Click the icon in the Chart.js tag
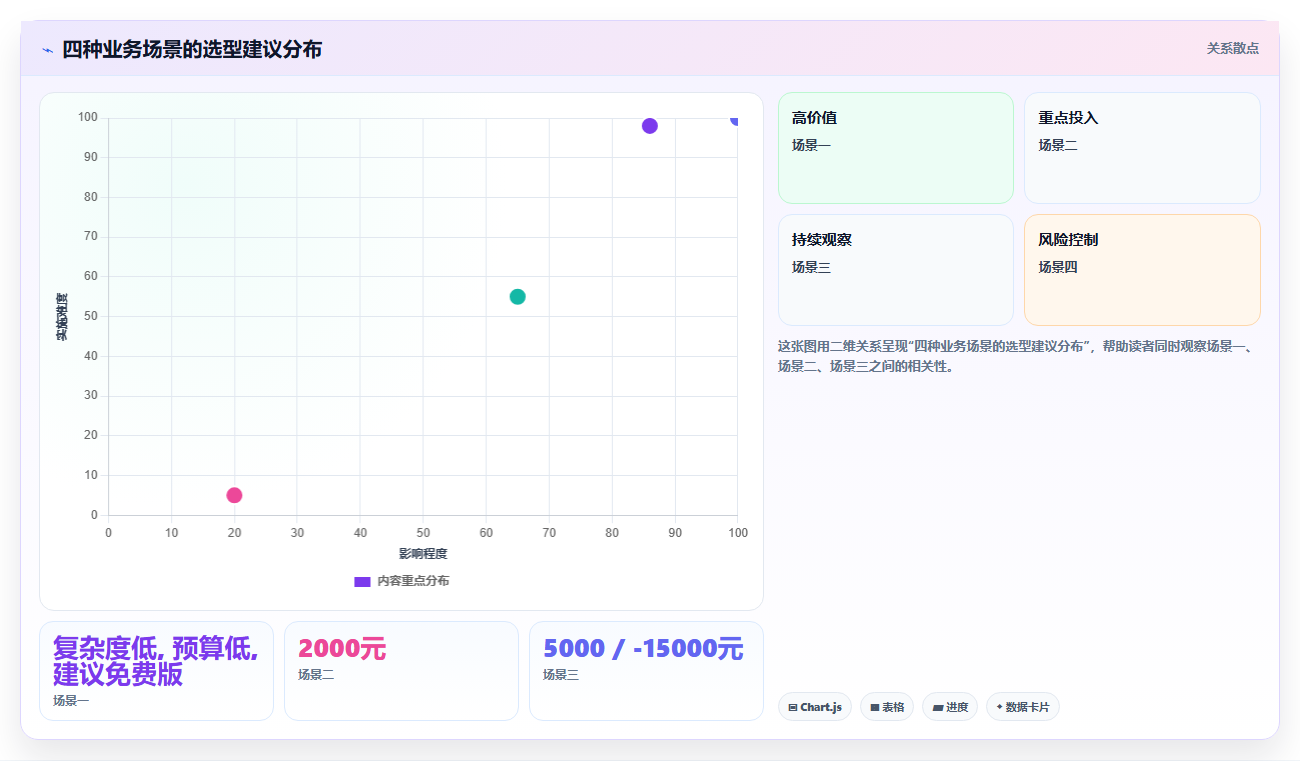1300x761 pixels. point(793,707)
